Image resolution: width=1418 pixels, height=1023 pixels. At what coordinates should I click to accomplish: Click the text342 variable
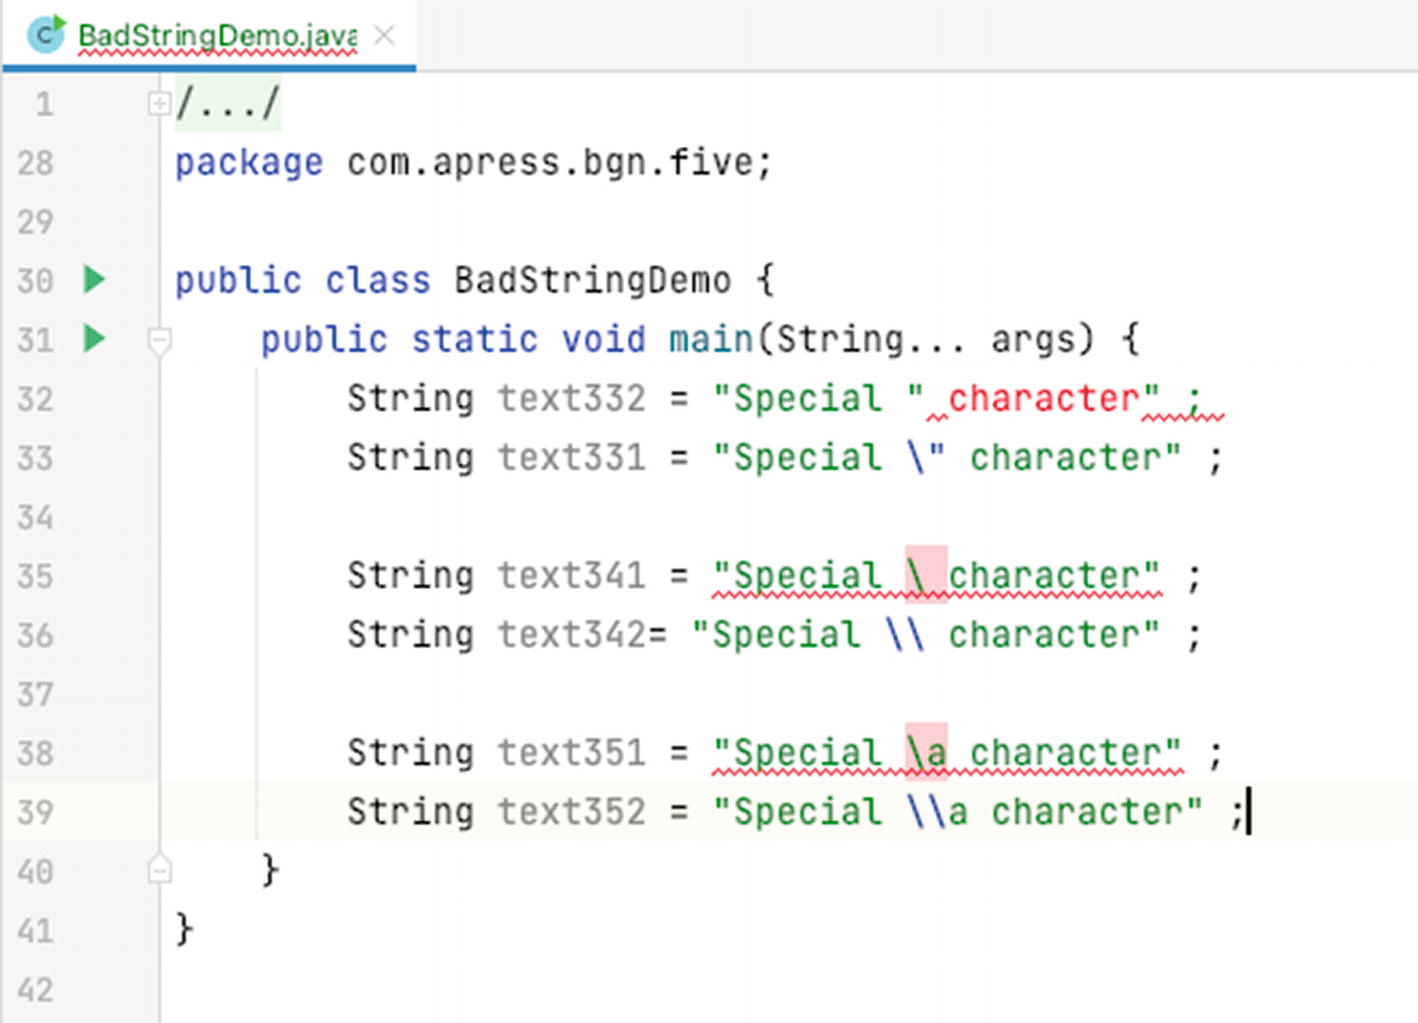(572, 635)
